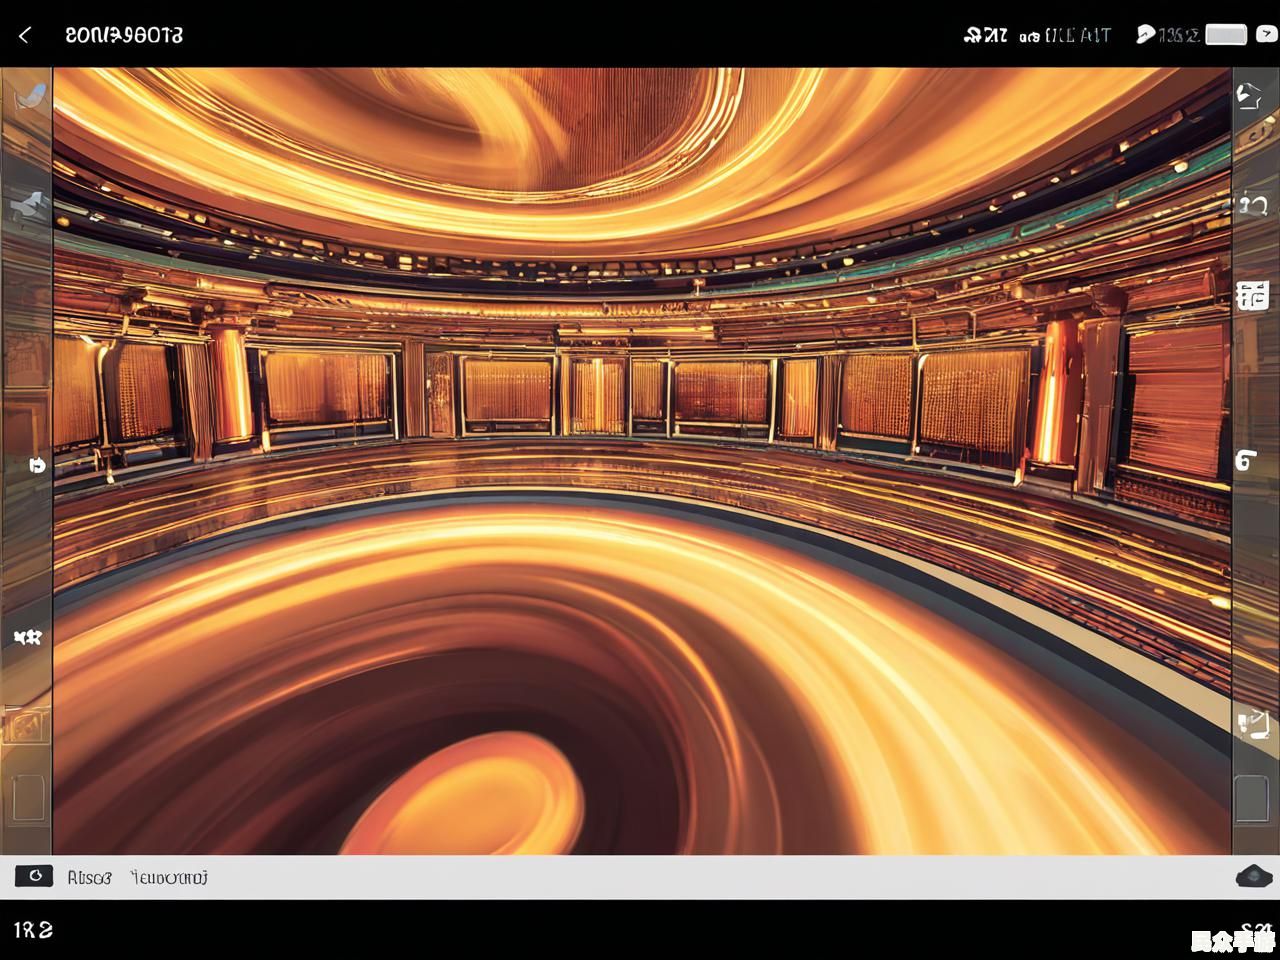Open the speech bubble icon in top bar

(1146, 35)
